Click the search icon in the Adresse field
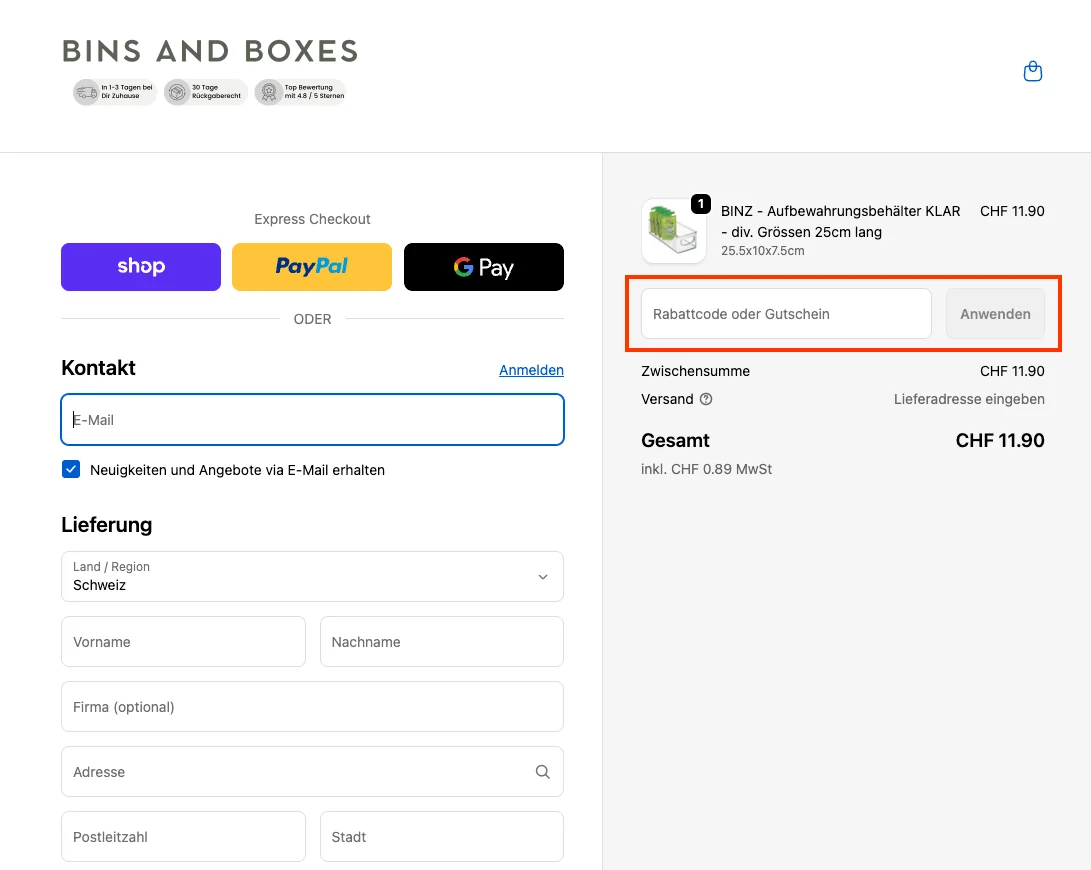 pos(542,771)
